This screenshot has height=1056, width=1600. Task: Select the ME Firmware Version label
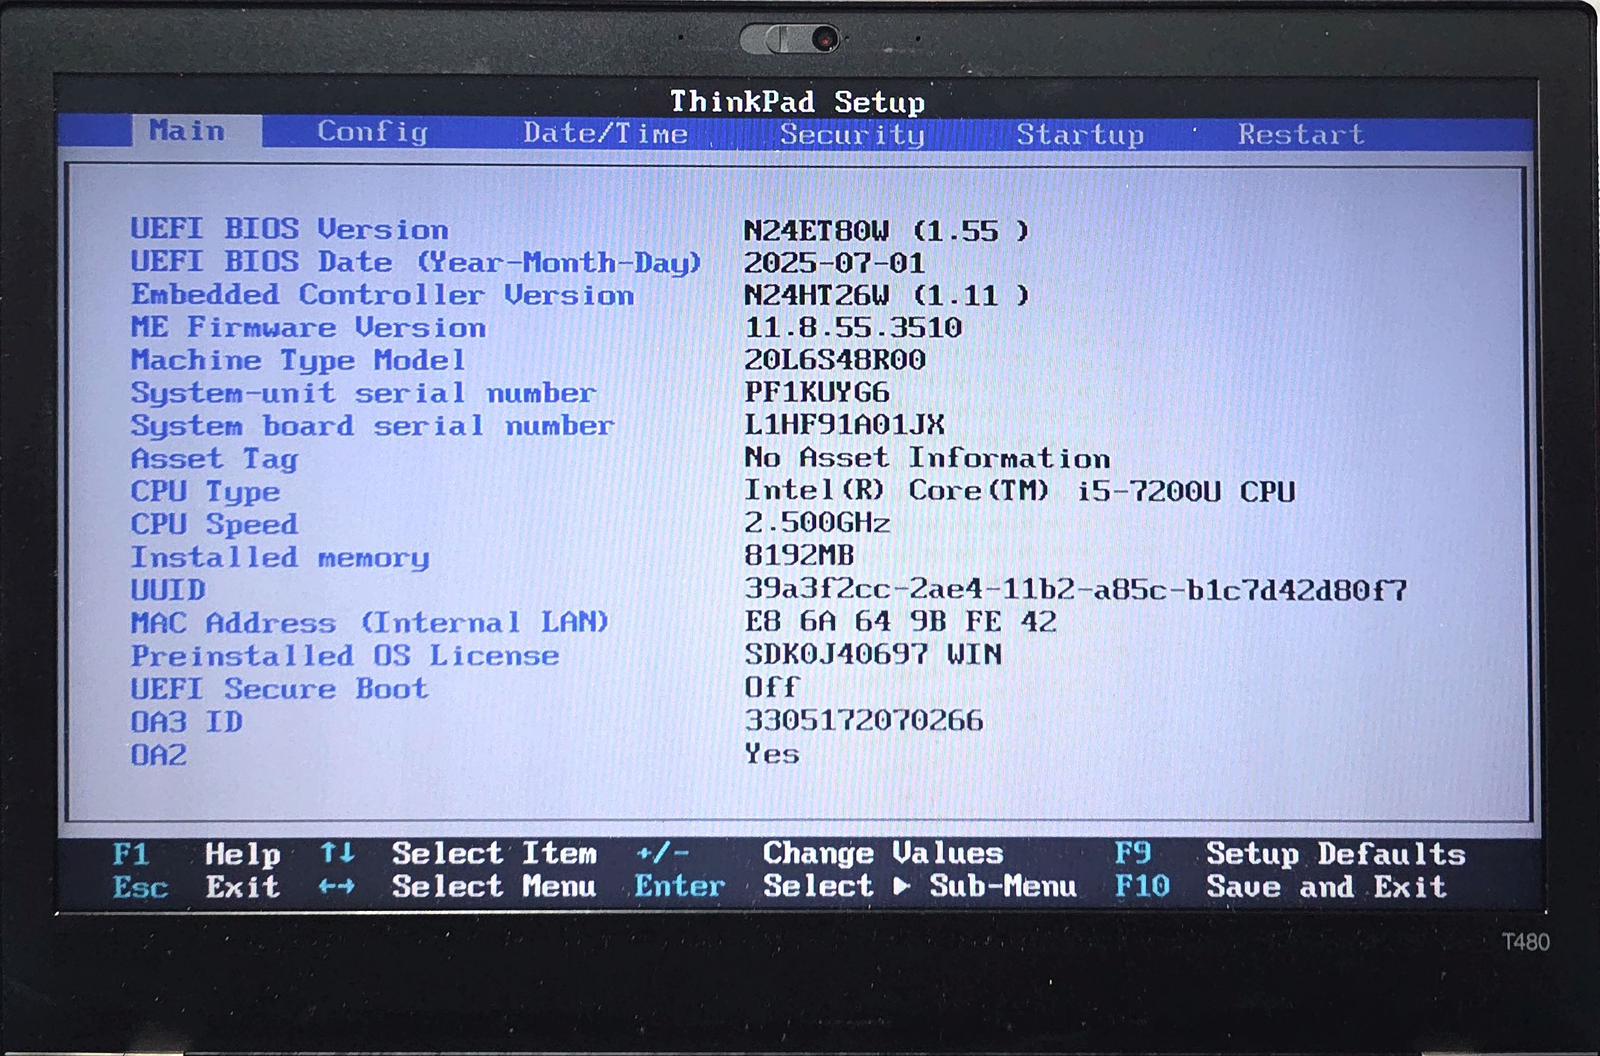(x=308, y=327)
